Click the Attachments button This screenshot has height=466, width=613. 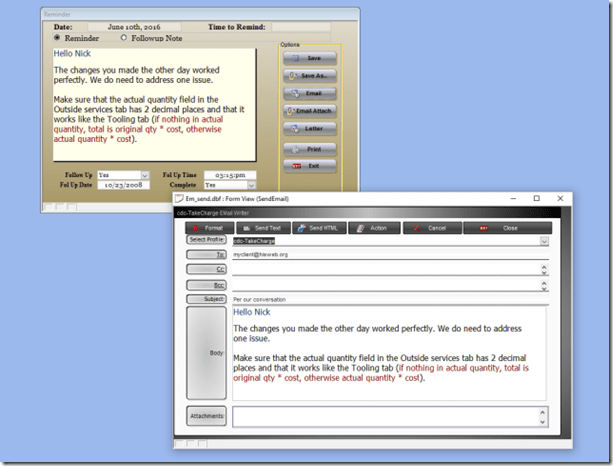click(x=206, y=416)
